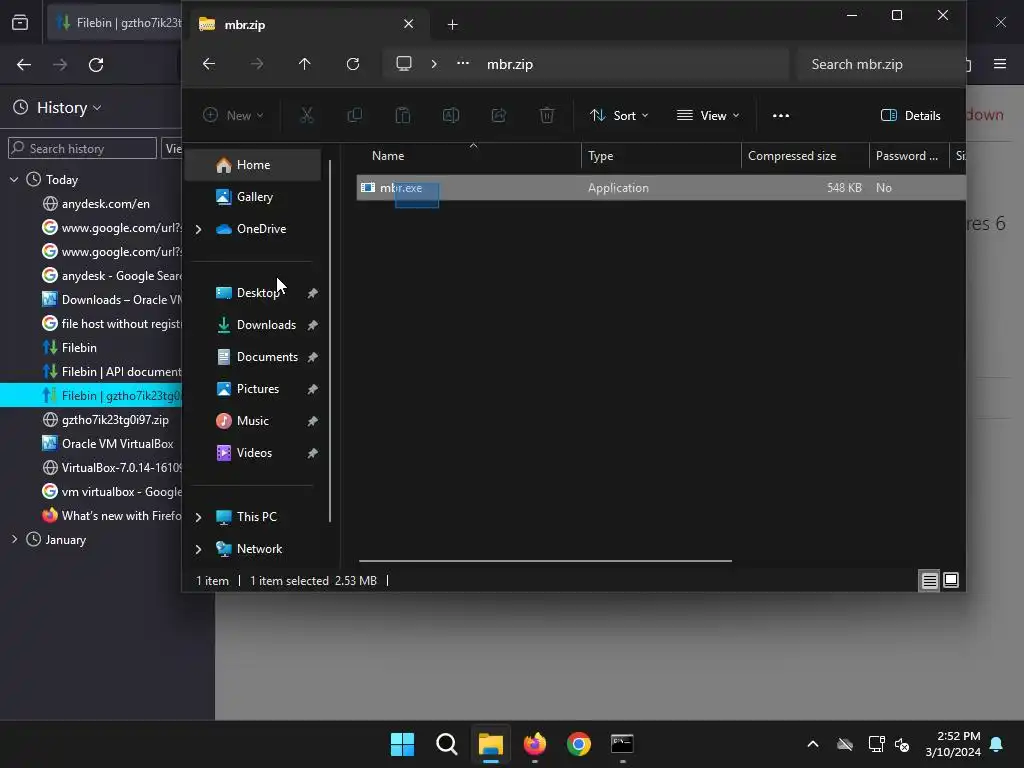The height and width of the screenshot is (768, 1024).
Task: Close the mbr.zip Explorer tab
Action: click(409, 24)
